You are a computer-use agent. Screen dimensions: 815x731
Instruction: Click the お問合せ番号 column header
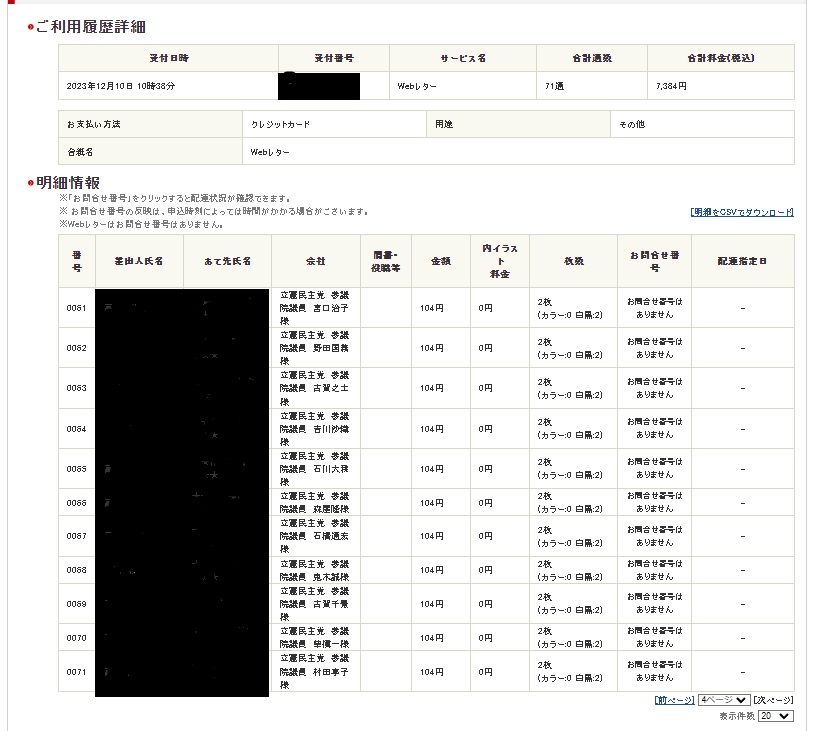tap(654, 261)
